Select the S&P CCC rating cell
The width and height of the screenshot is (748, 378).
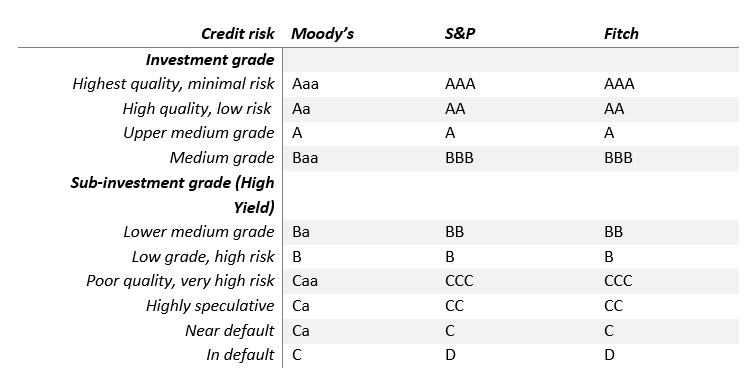pos(459,281)
